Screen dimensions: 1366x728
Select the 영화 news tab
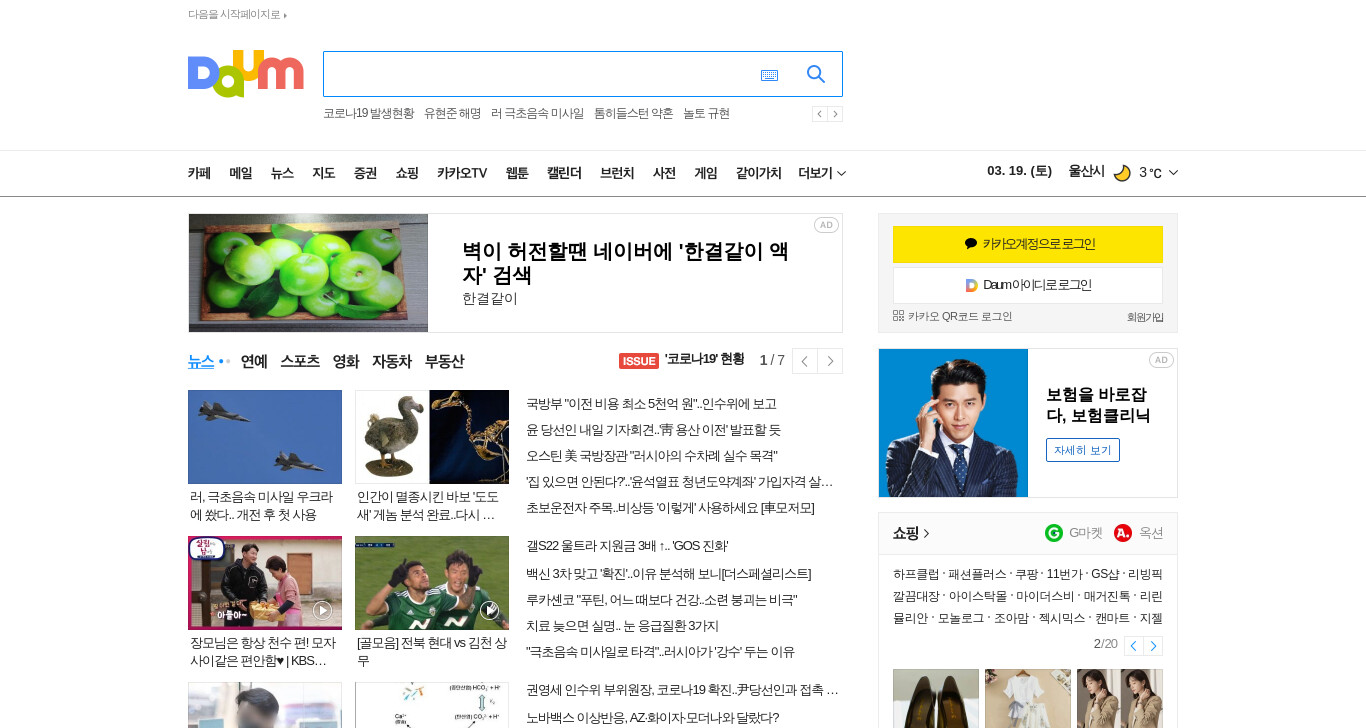[346, 361]
